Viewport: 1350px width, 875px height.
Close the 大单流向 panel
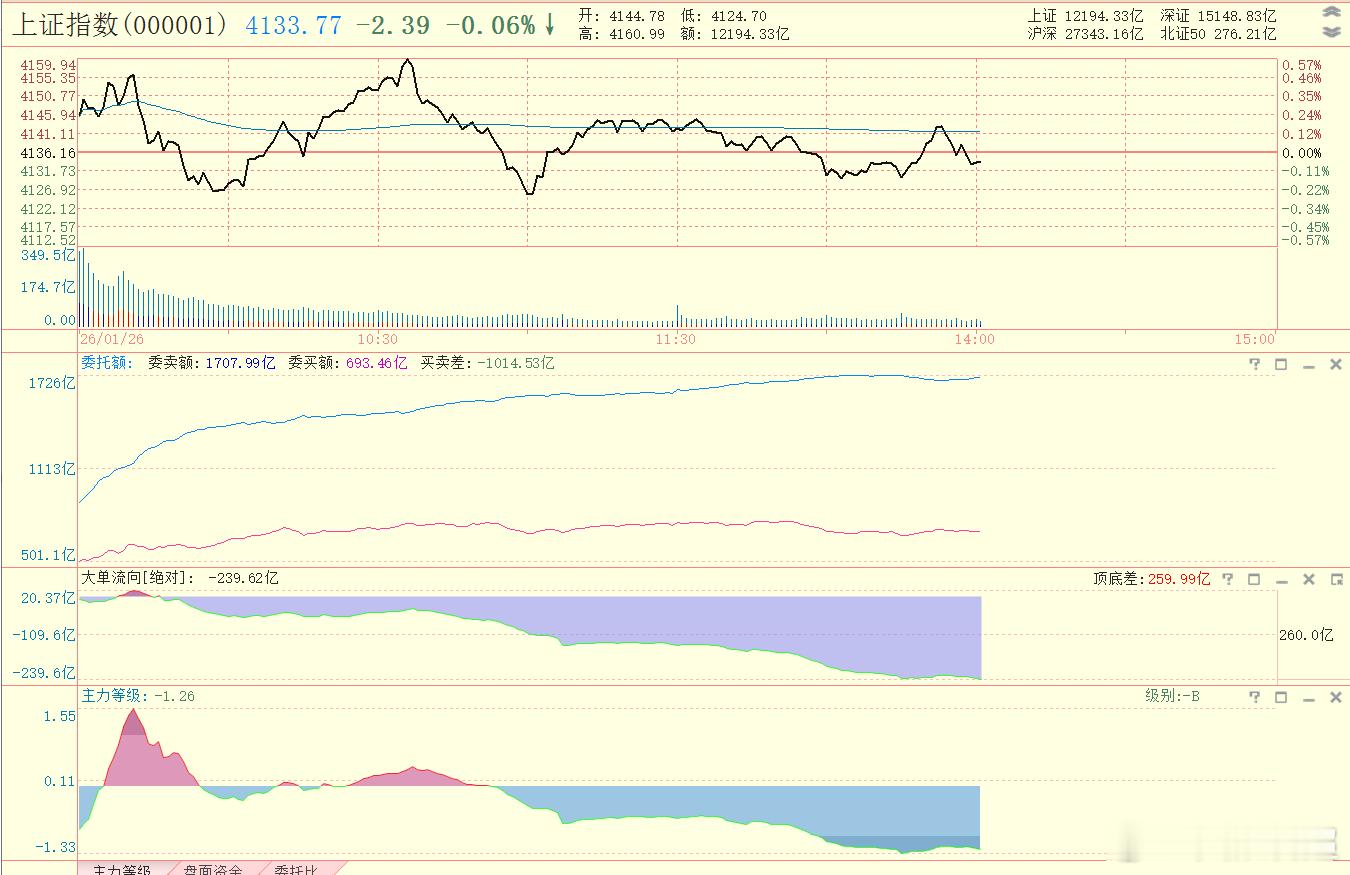pos(1308,579)
